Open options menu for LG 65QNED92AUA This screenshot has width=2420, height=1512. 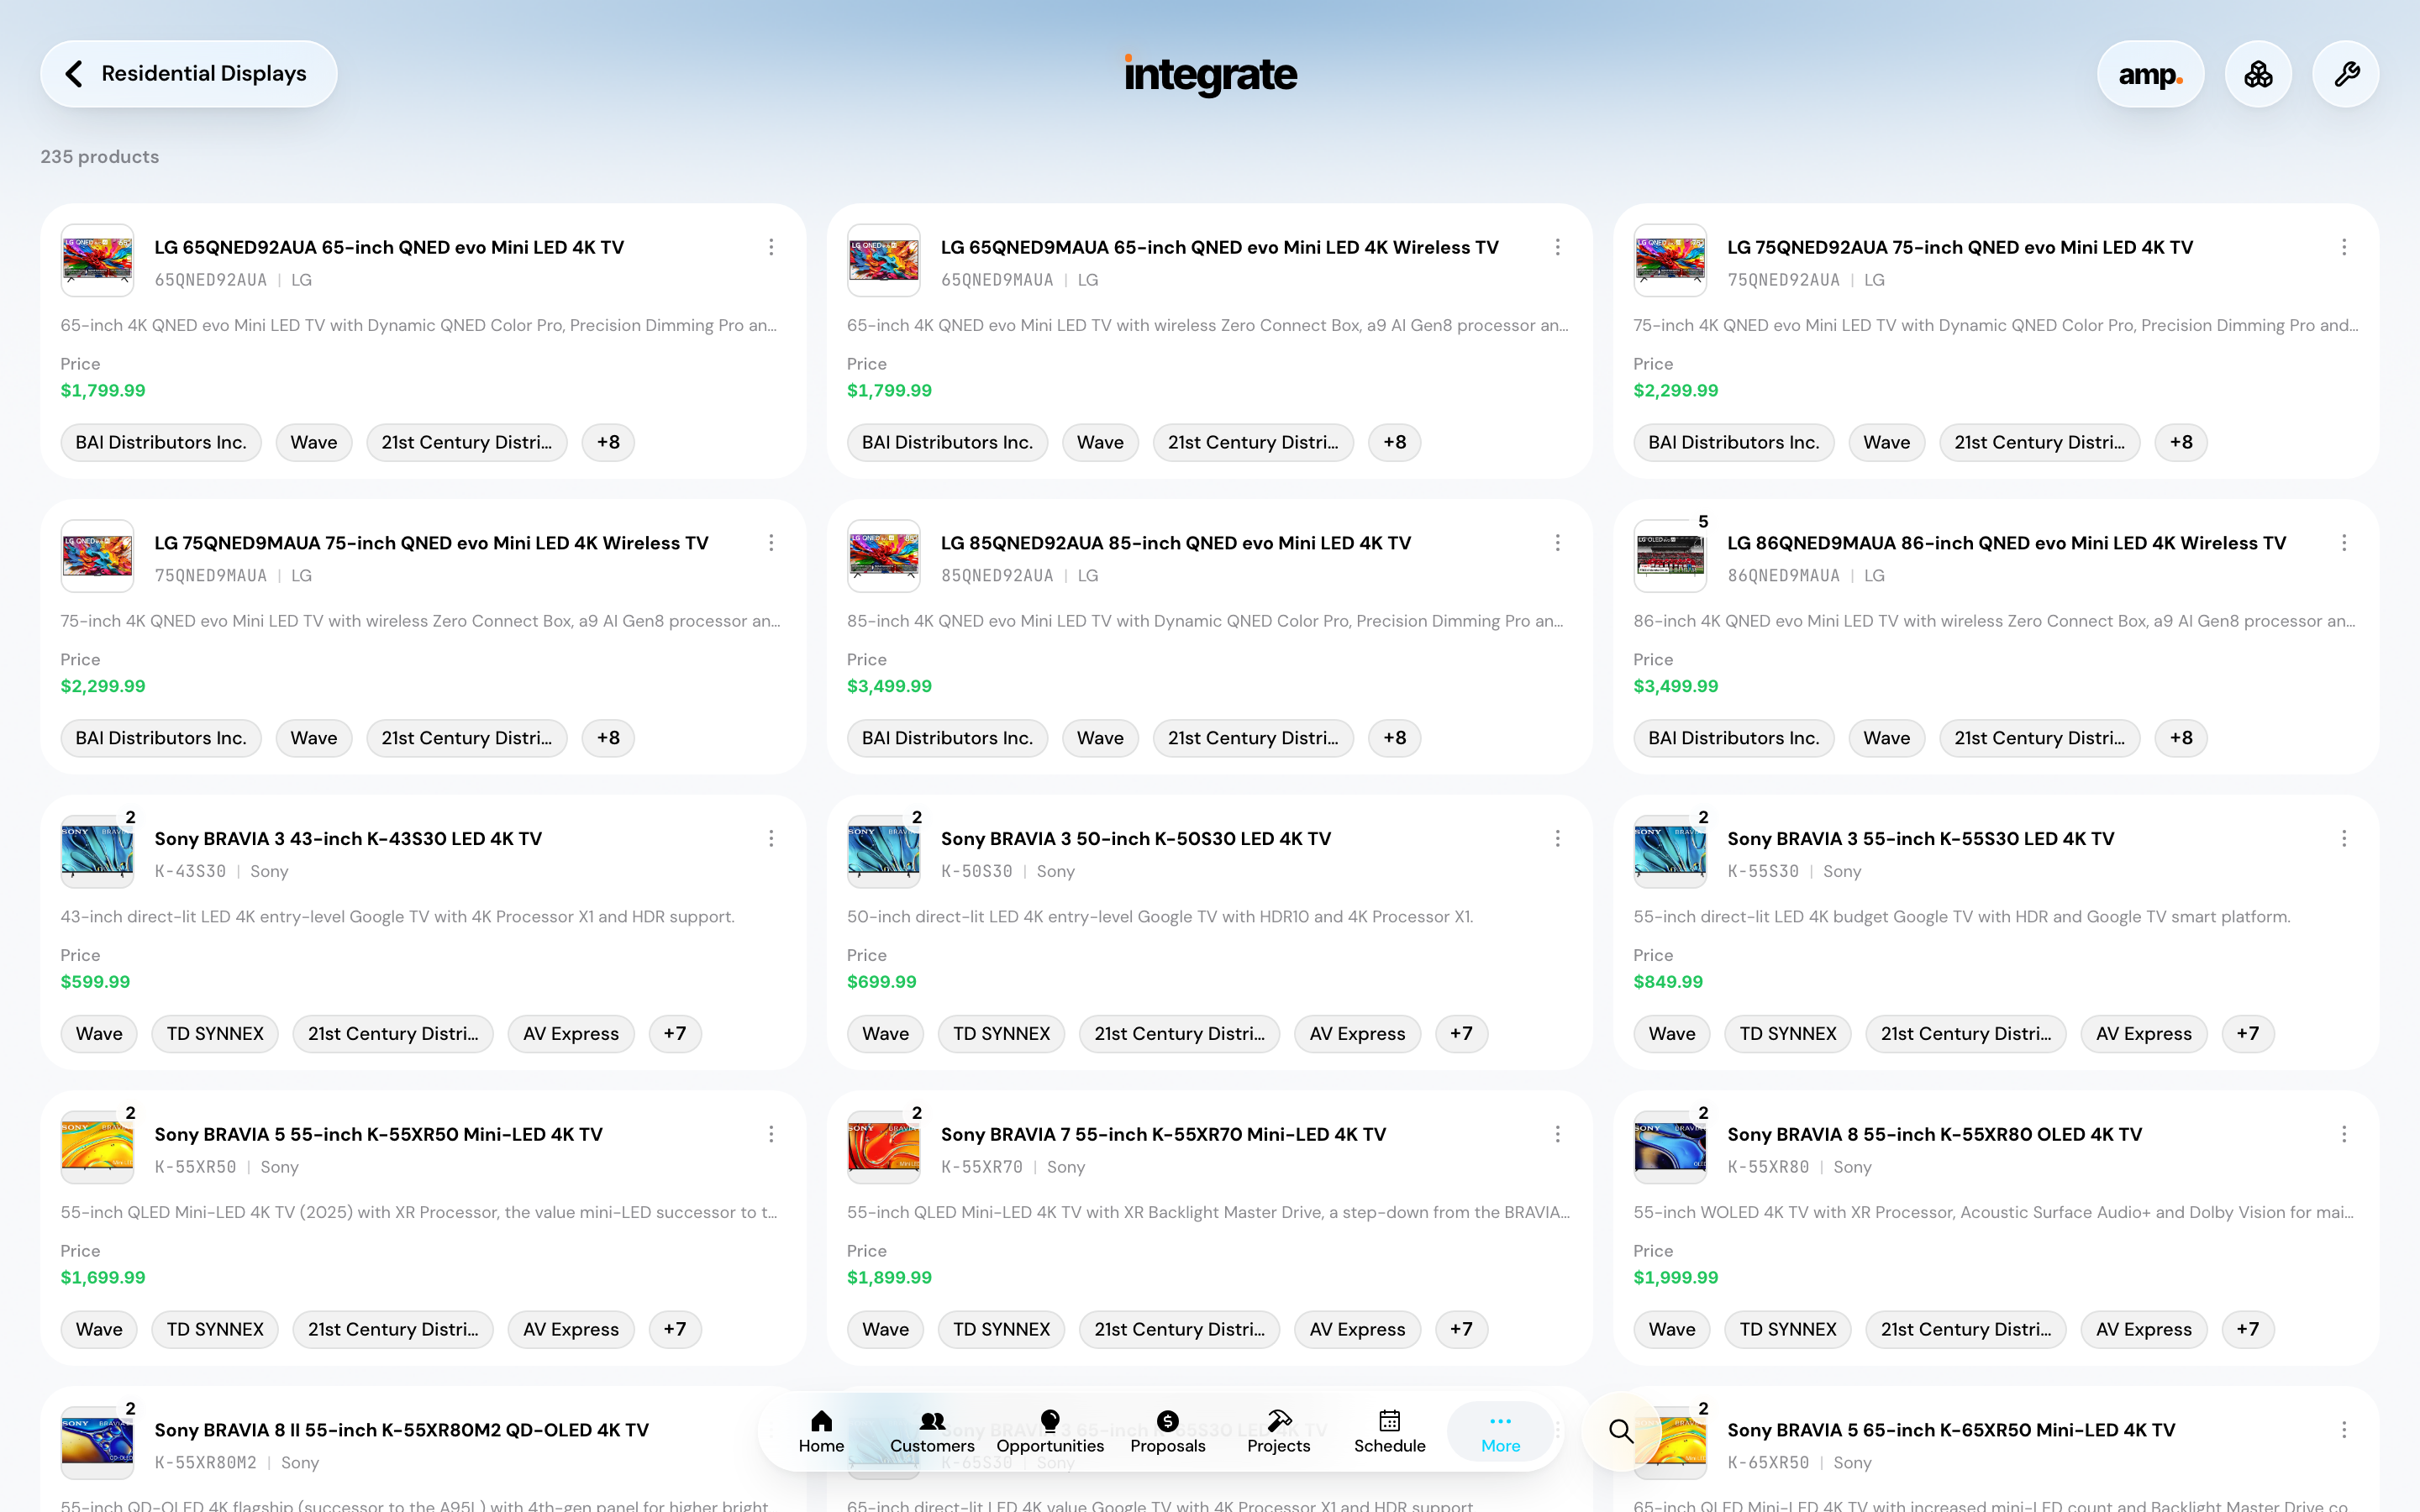771,247
